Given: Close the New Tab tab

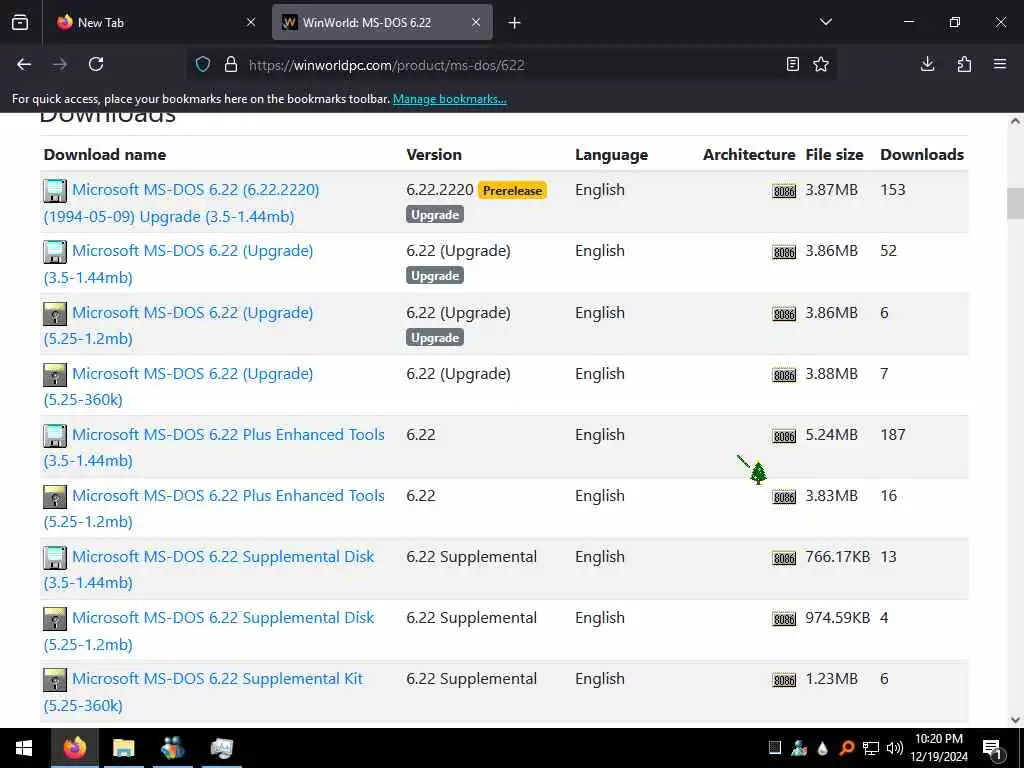Looking at the screenshot, I should 251,22.
